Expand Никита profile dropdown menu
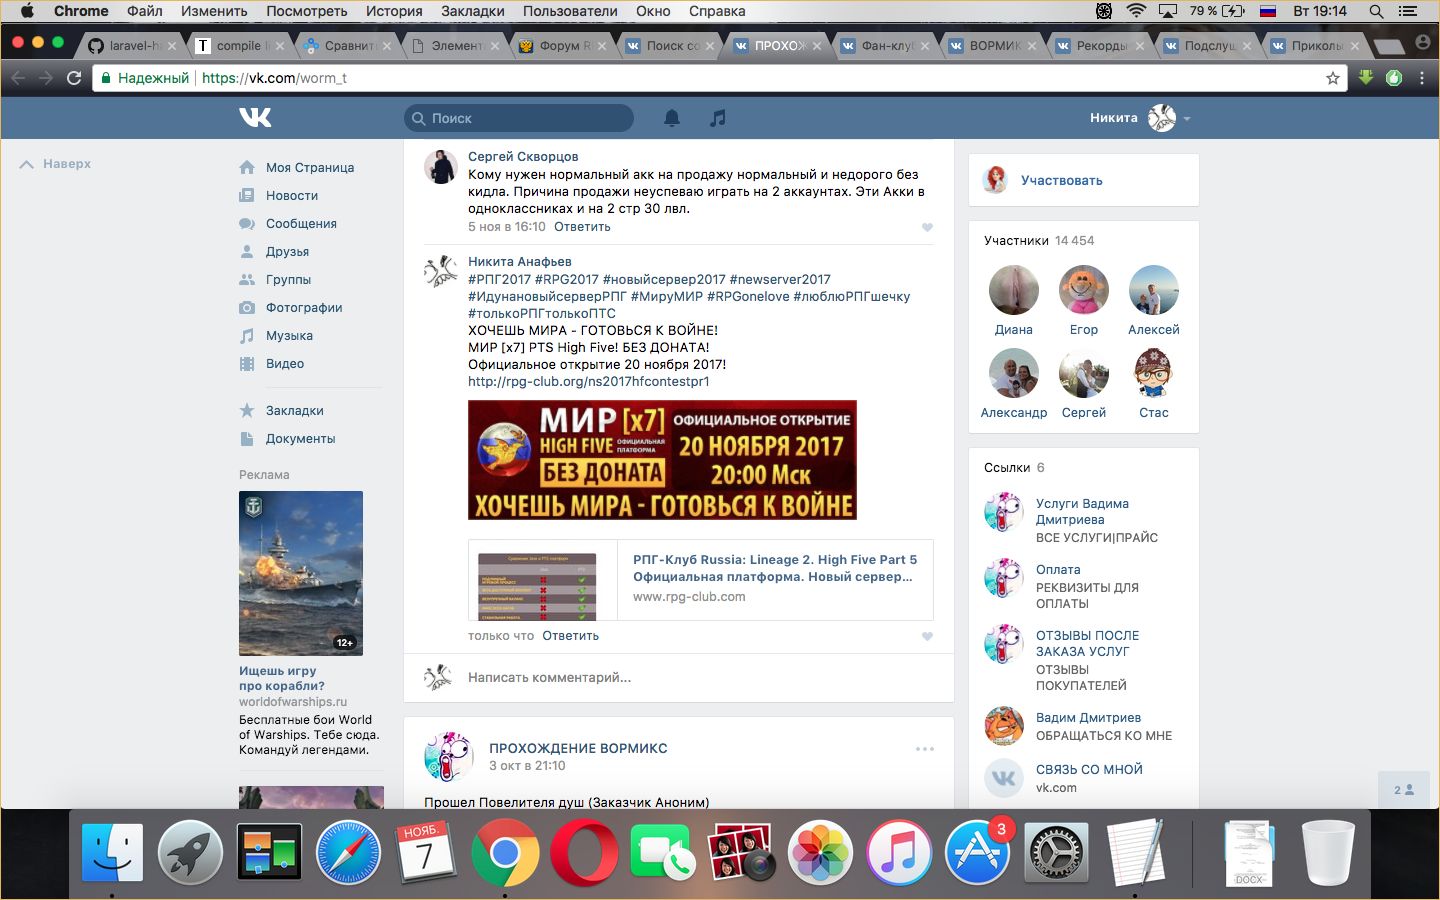Image resolution: width=1440 pixels, height=900 pixels. tap(1187, 118)
